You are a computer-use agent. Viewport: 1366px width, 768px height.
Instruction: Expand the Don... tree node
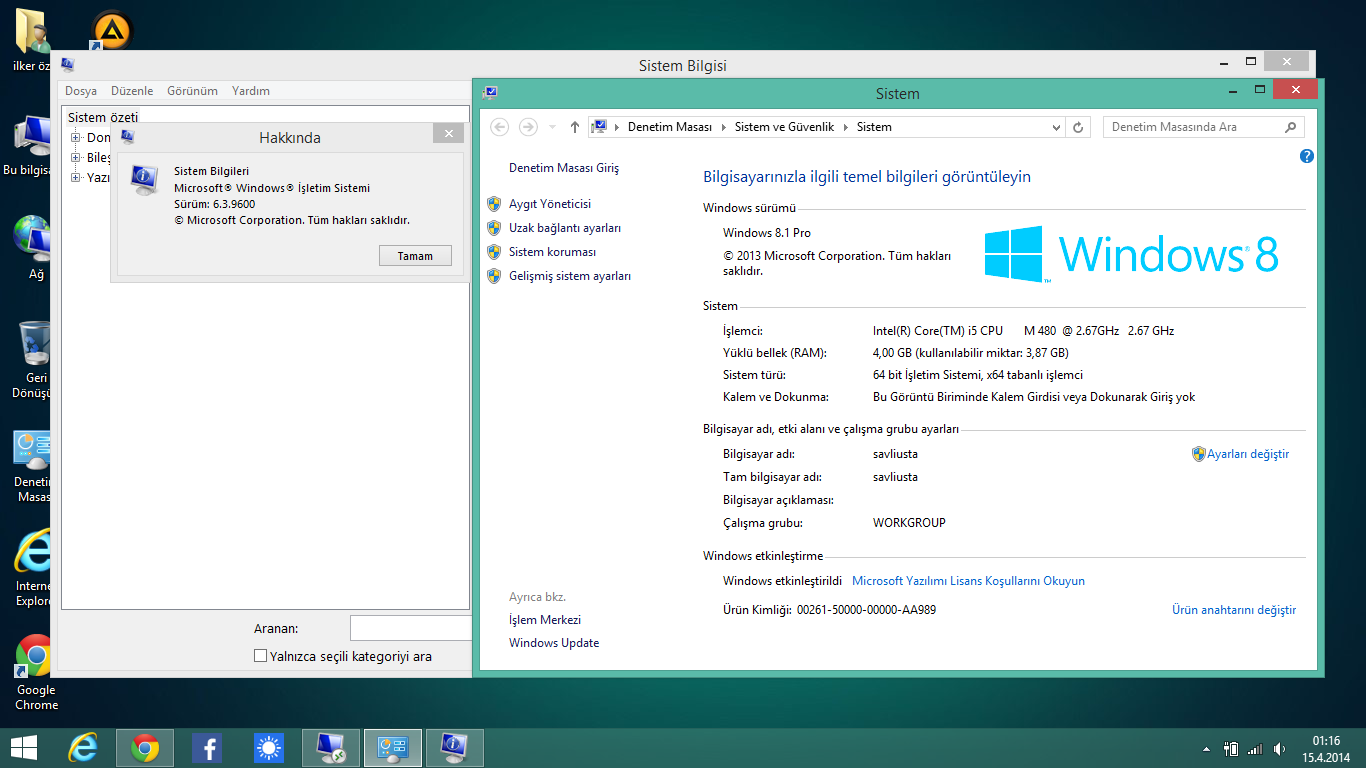click(x=76, y=138)
